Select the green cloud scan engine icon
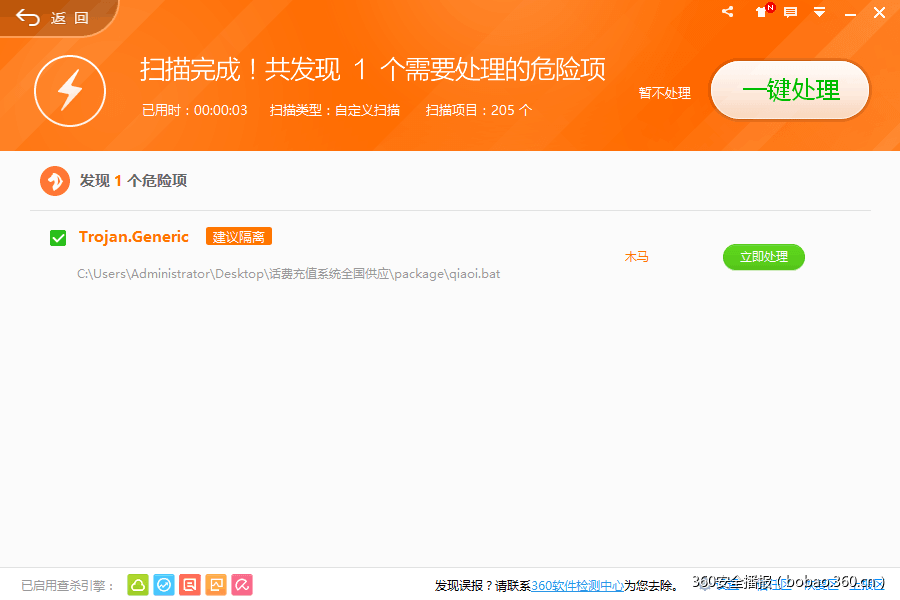Viewport: 900px width, 600px height. click(137, 585)
